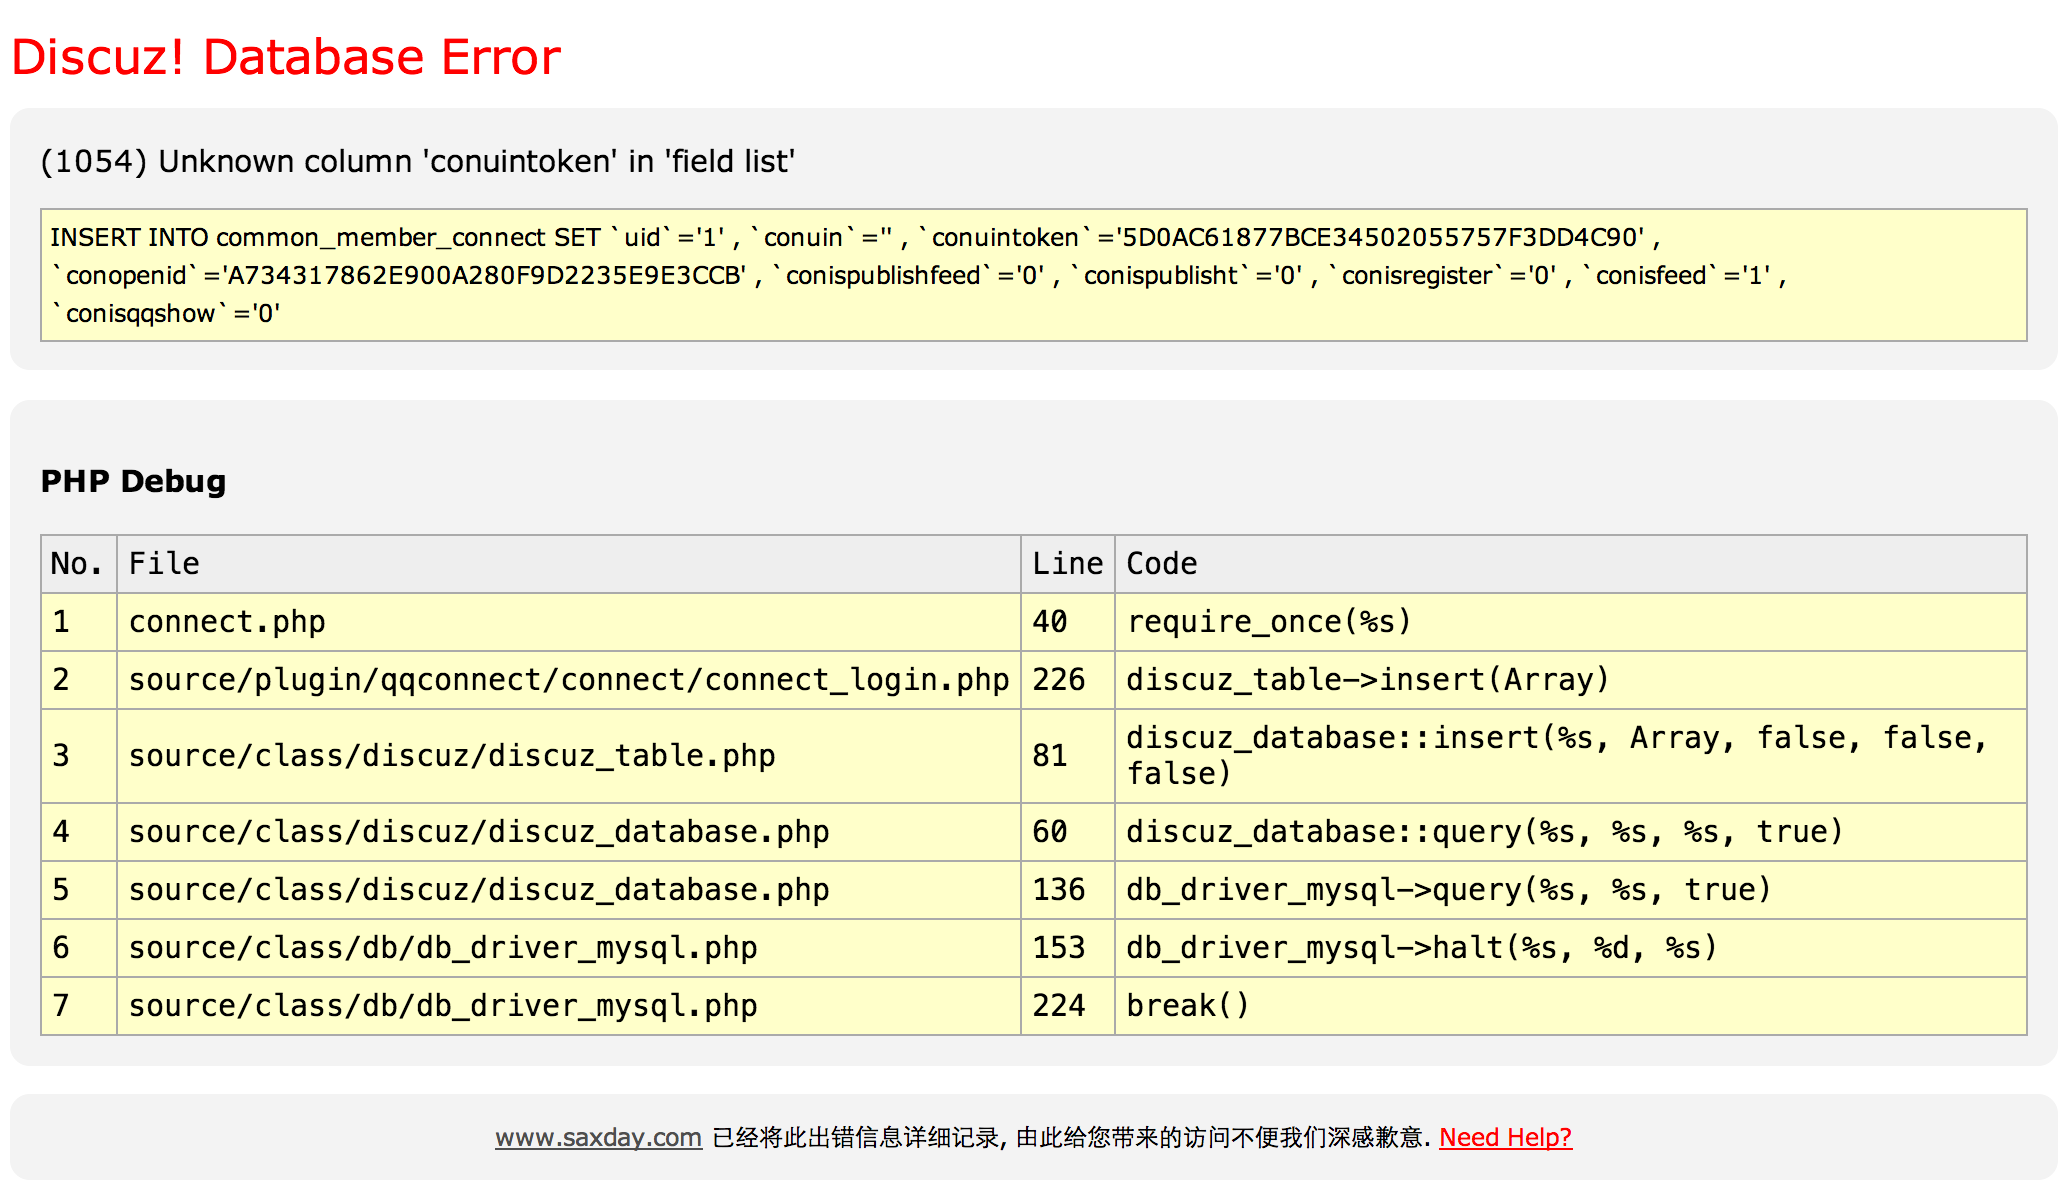Select the connect_login.php file path cell
Screen dimensions: 2064x1190
pyautogui.click(x=568, y=680)
